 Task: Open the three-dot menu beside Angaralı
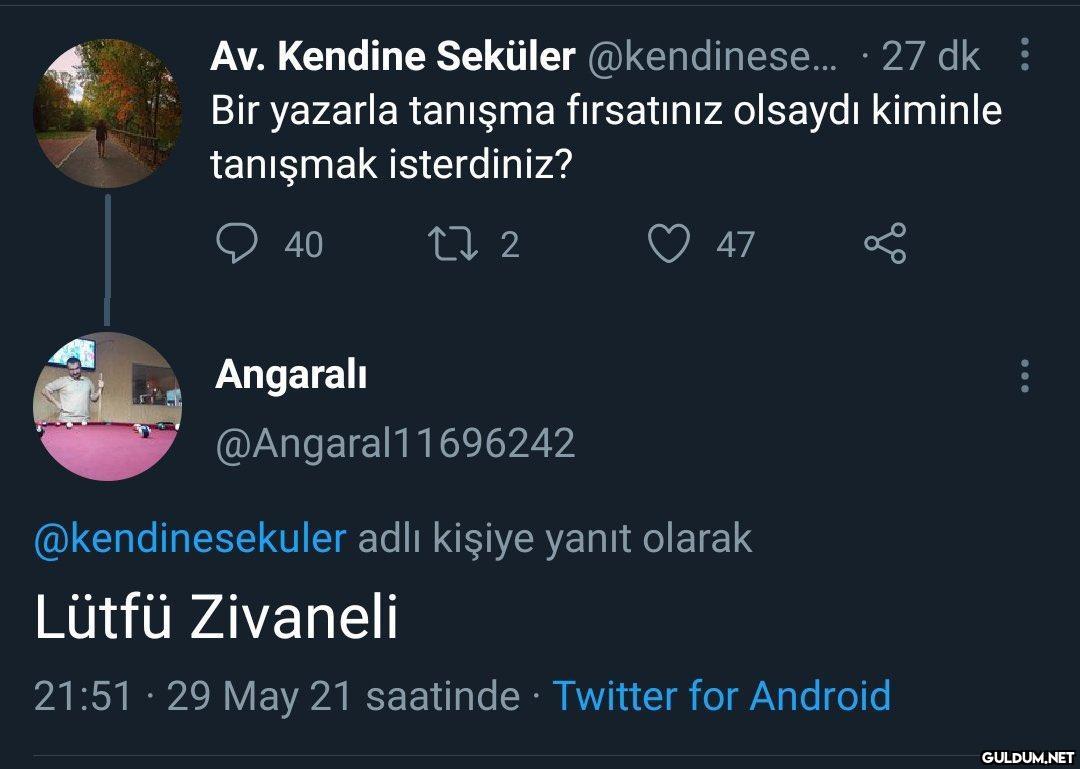pos(1025,376)
